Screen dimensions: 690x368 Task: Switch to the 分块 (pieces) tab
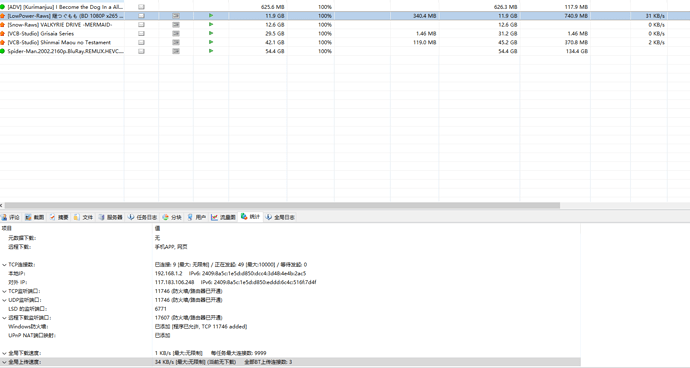pyautogui.click(x=172, y=217)
